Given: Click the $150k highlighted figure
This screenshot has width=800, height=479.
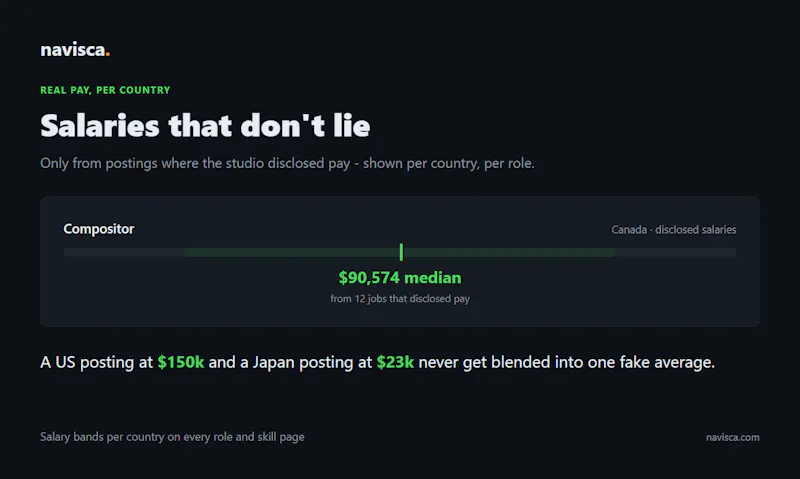Looking at the screenshot, I should [x=181, y=362].
